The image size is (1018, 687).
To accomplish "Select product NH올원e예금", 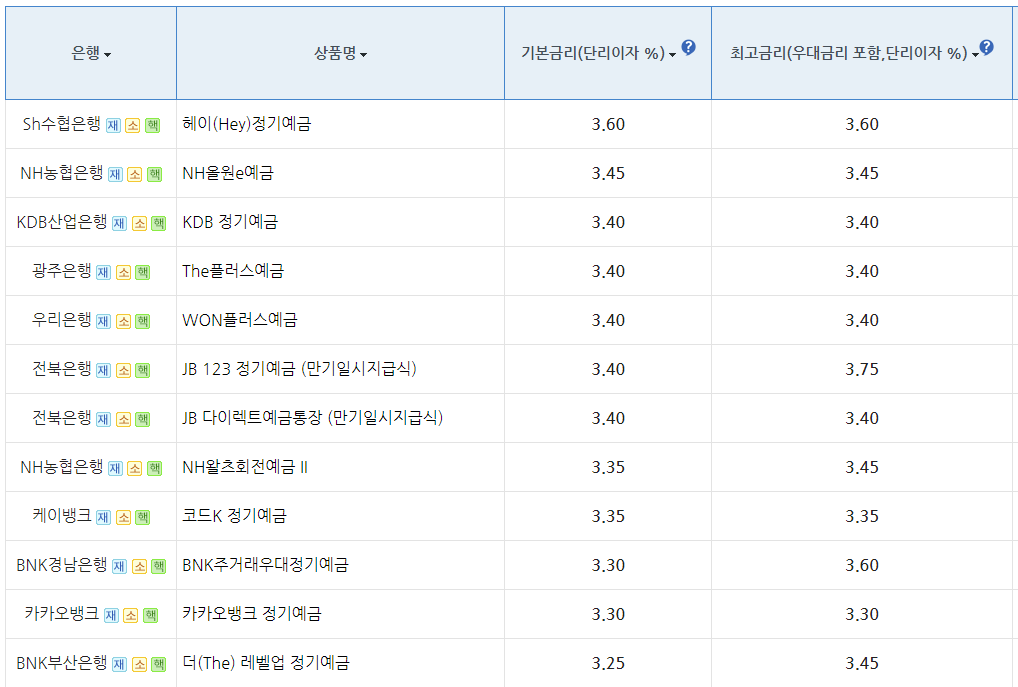I will [x=228, y=173].
